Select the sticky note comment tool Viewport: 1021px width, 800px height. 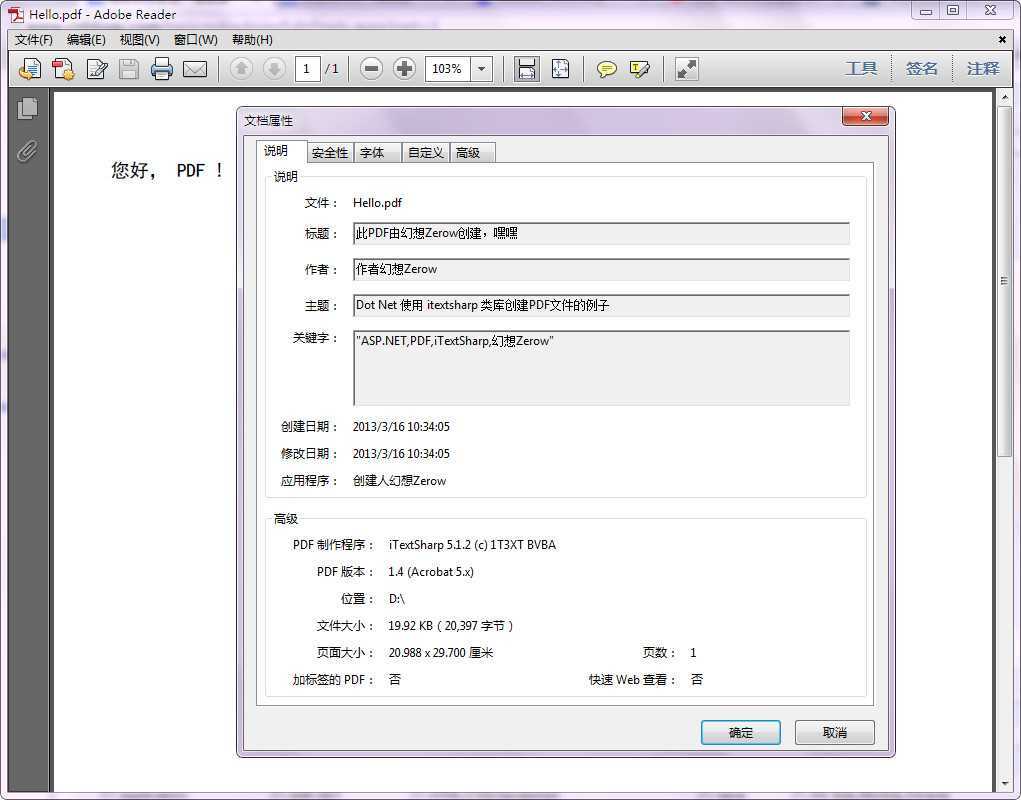point(606,69)
